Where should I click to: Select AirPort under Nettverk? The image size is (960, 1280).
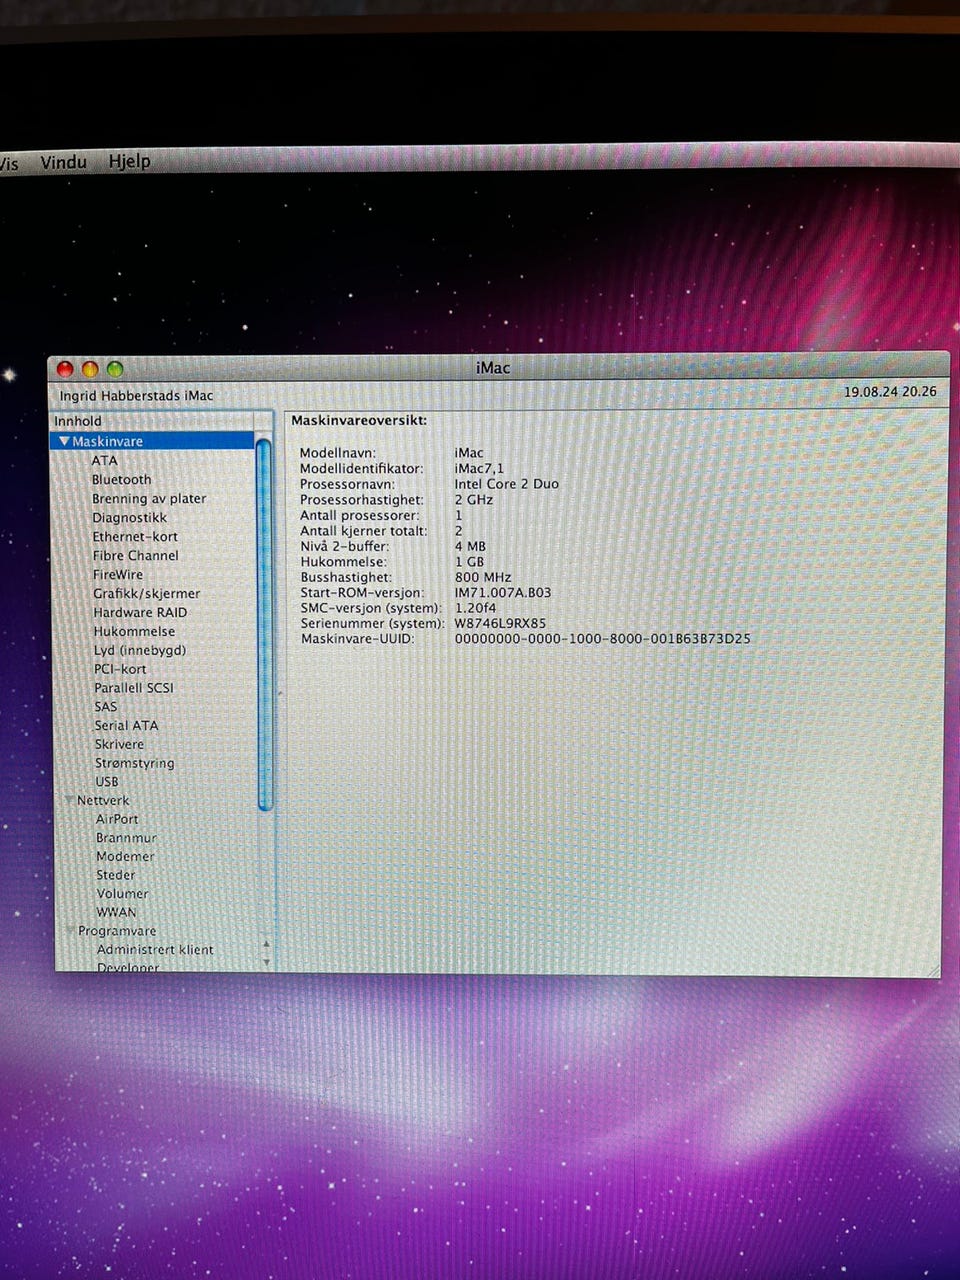117,818
